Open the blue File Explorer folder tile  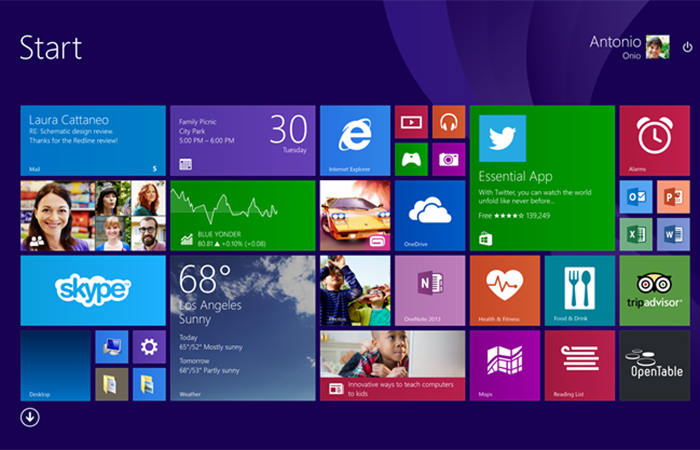(149, 384)
